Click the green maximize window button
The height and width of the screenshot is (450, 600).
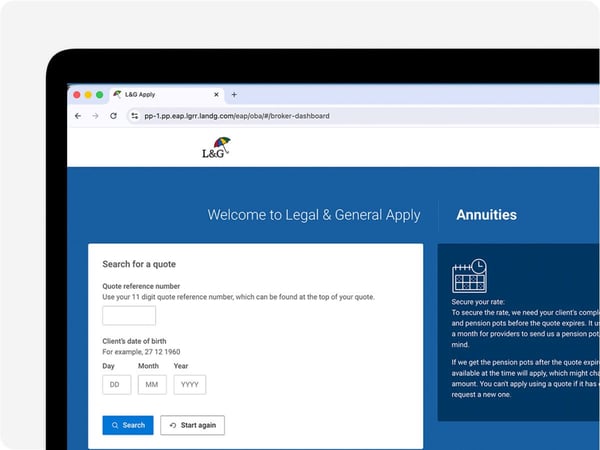pos(99,95)
